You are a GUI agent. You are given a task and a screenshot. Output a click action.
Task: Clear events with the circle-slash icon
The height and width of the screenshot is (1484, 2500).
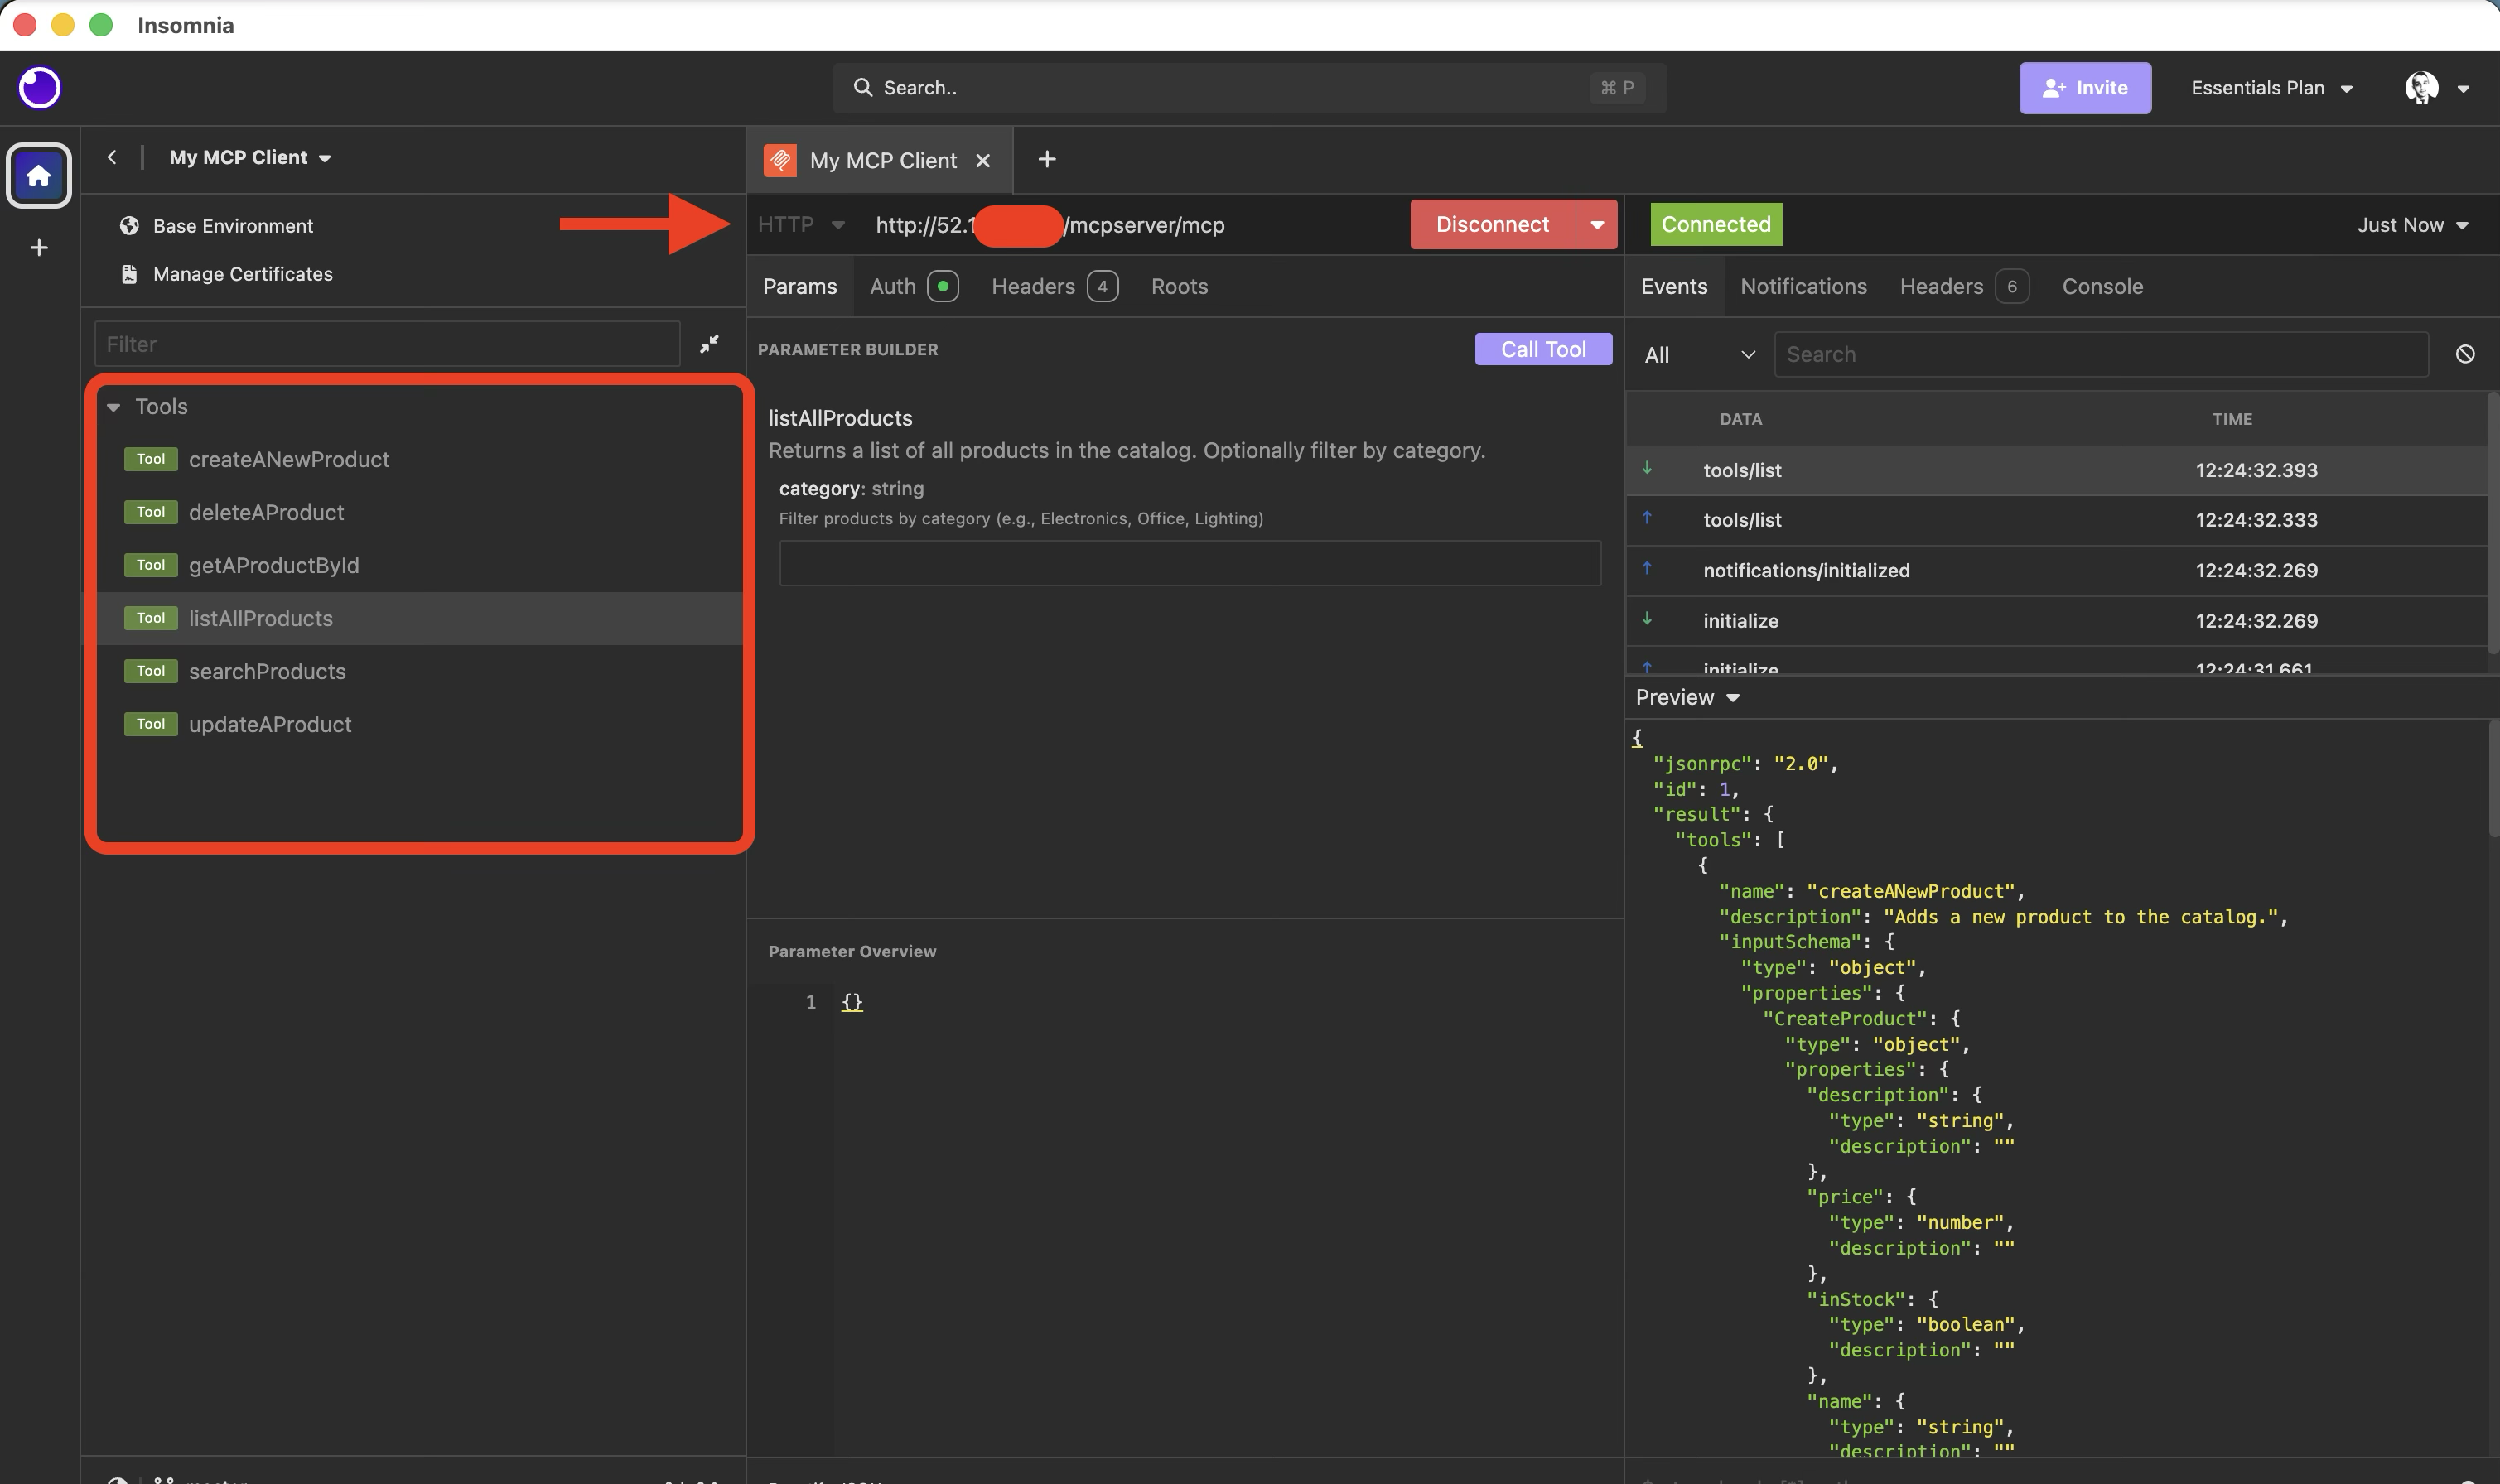click(x=2465, y=353)
